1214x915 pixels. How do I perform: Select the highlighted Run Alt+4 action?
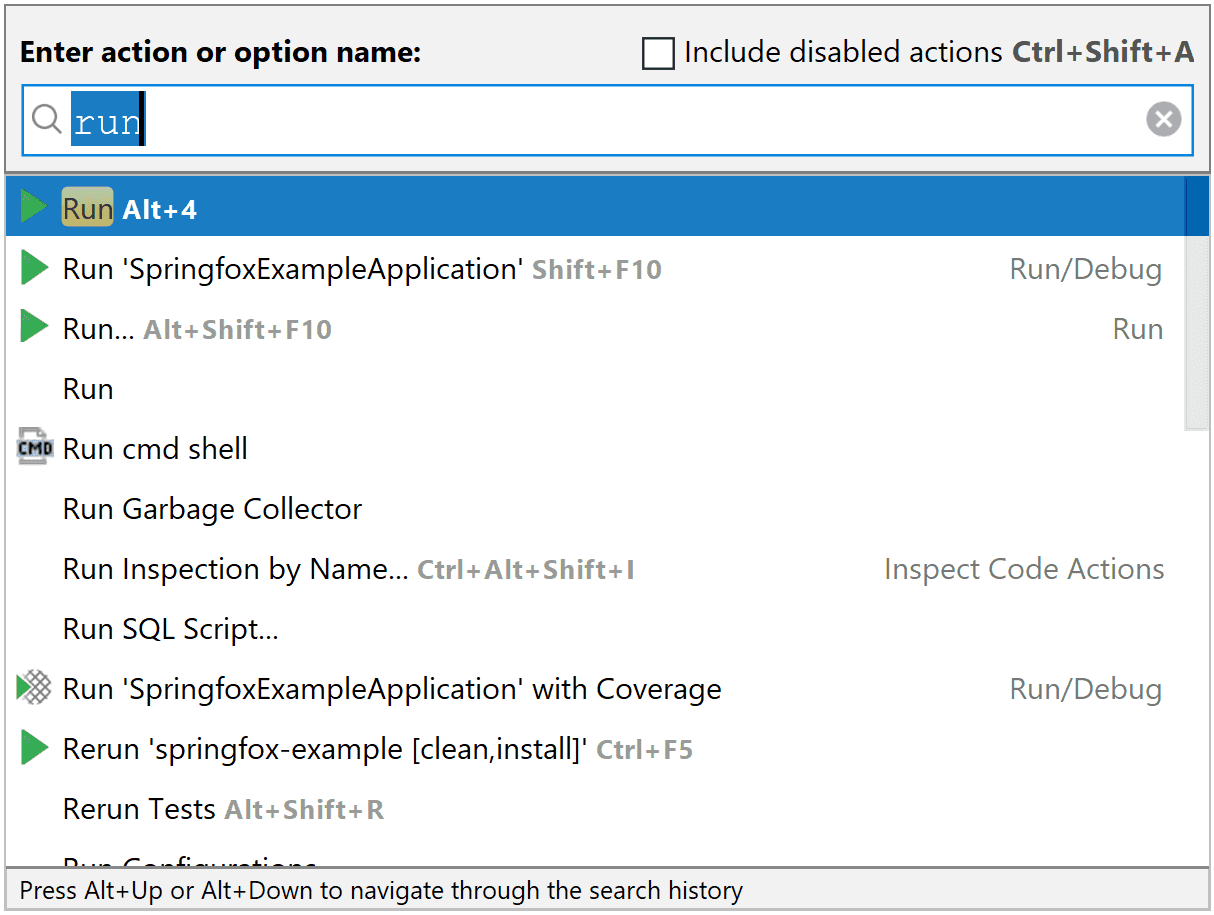click(x=130, y=209)
